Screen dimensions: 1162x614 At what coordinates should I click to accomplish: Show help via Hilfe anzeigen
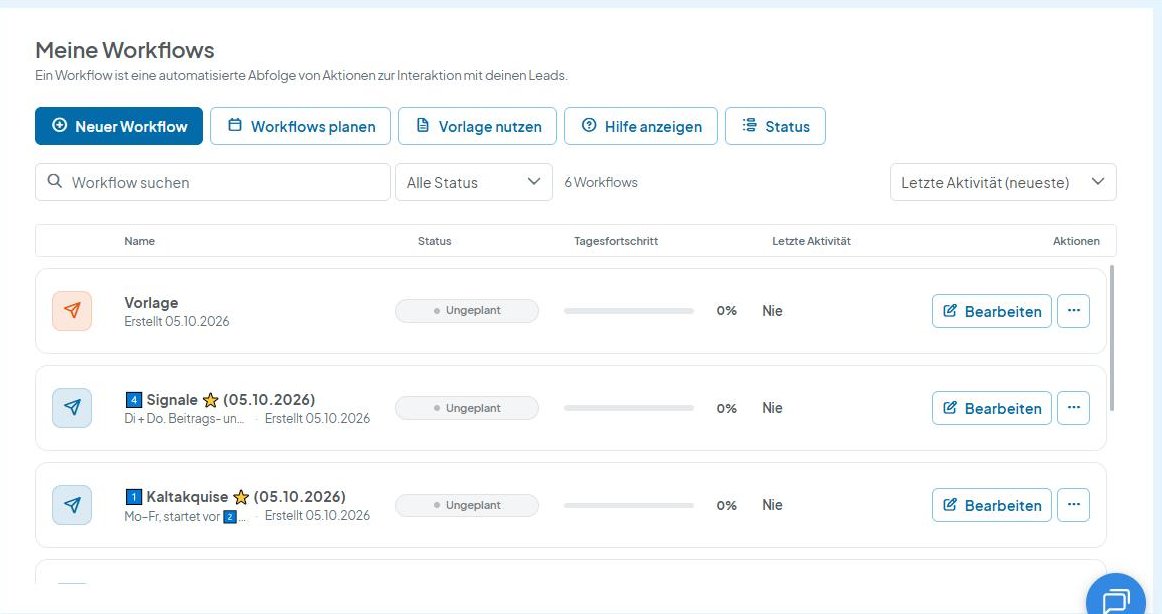(x=641, y=126)
